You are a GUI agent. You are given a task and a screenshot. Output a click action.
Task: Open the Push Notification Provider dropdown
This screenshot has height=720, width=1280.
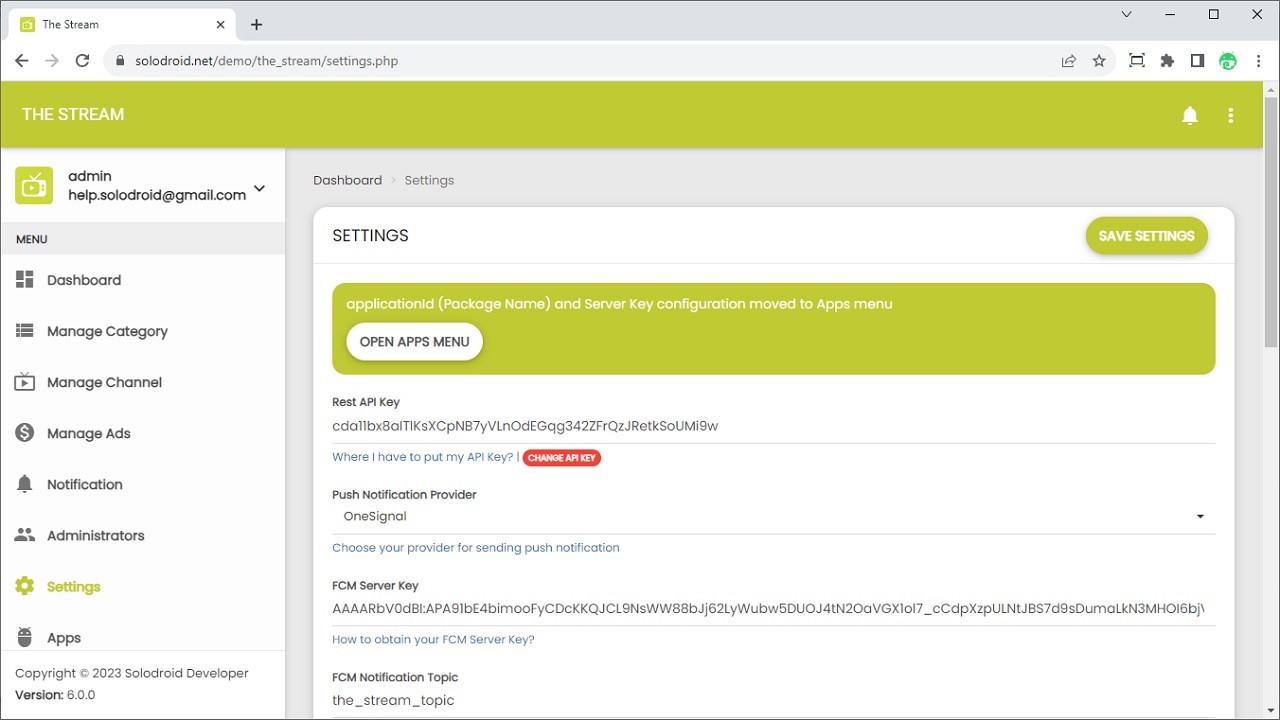(x=773, y=517)
